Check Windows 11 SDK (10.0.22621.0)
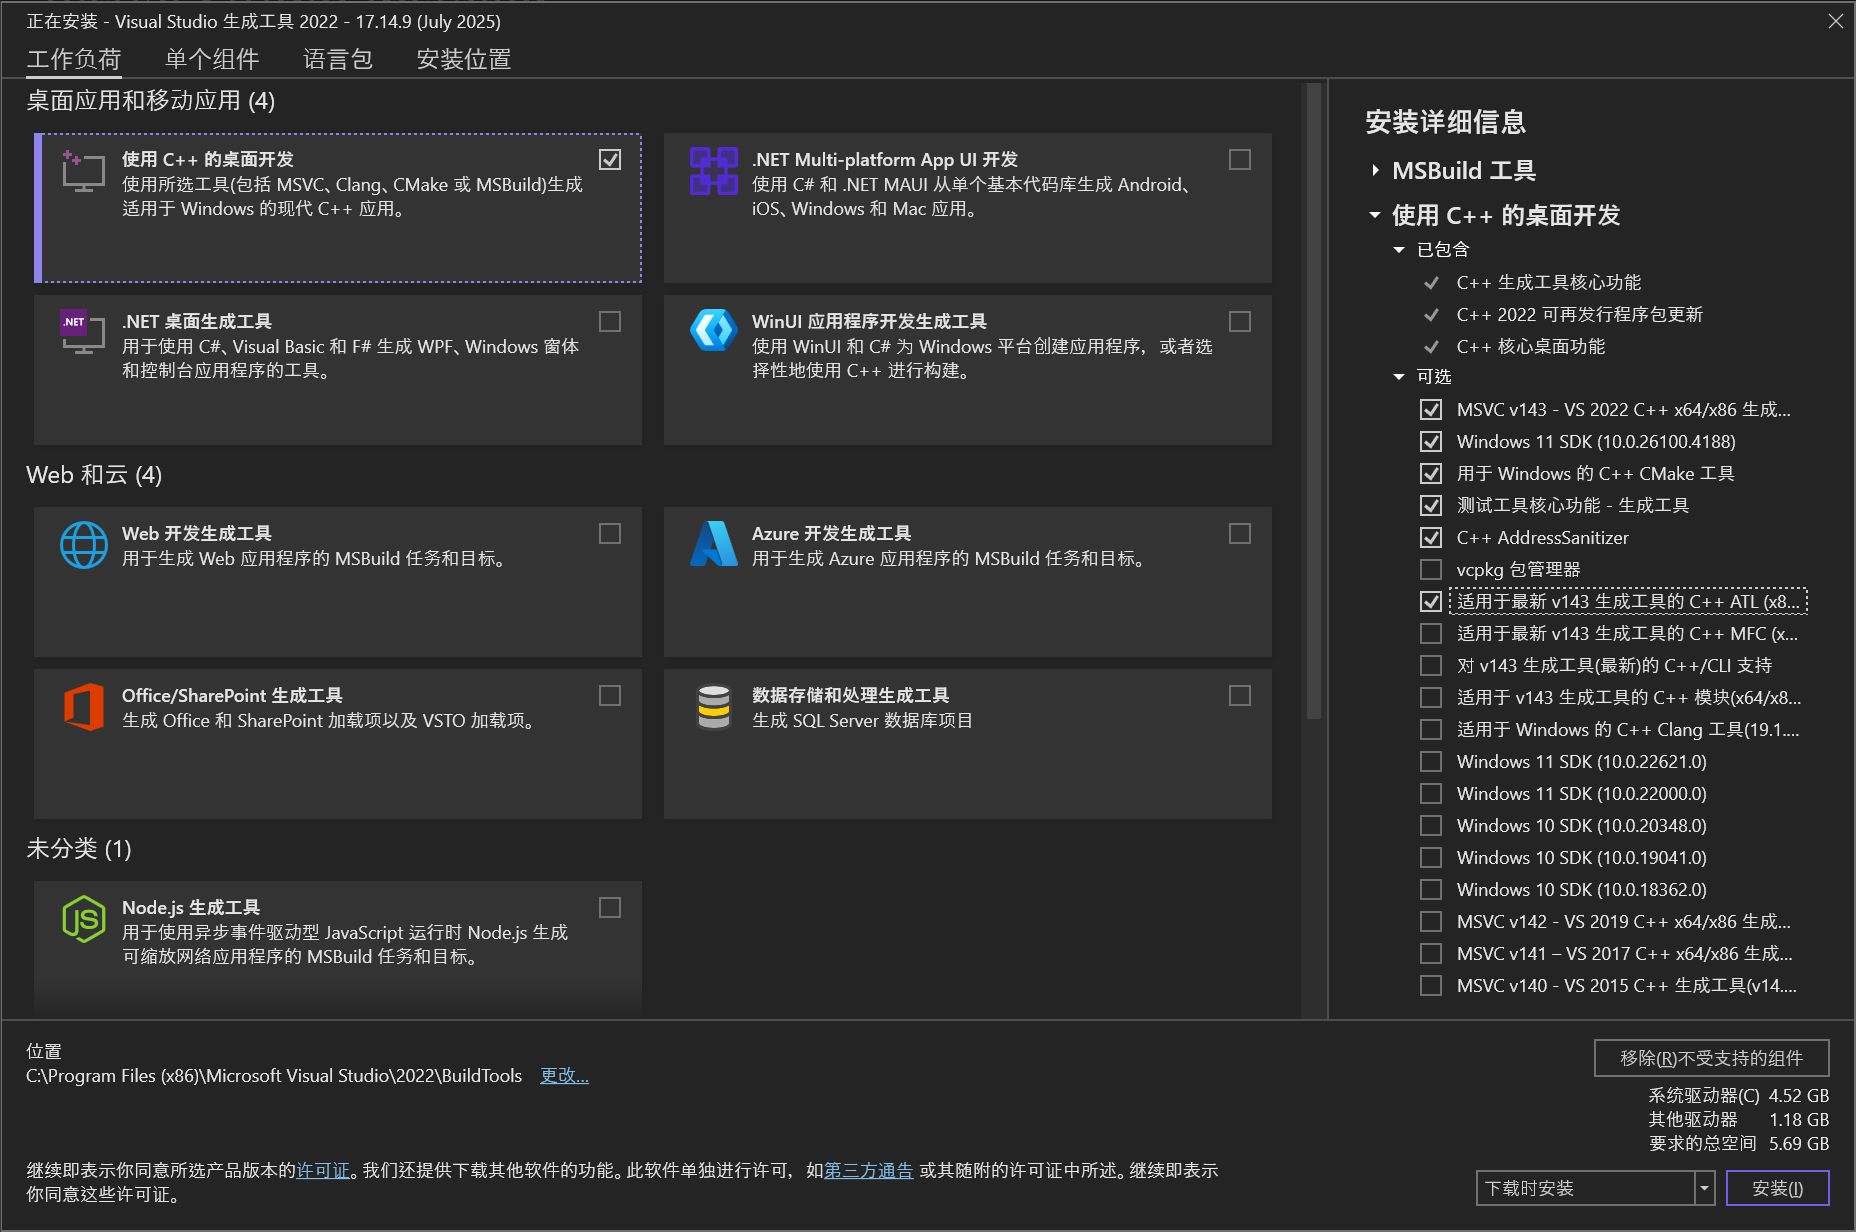Viewport: 1856px width, 1232px height. [1431, 762]
